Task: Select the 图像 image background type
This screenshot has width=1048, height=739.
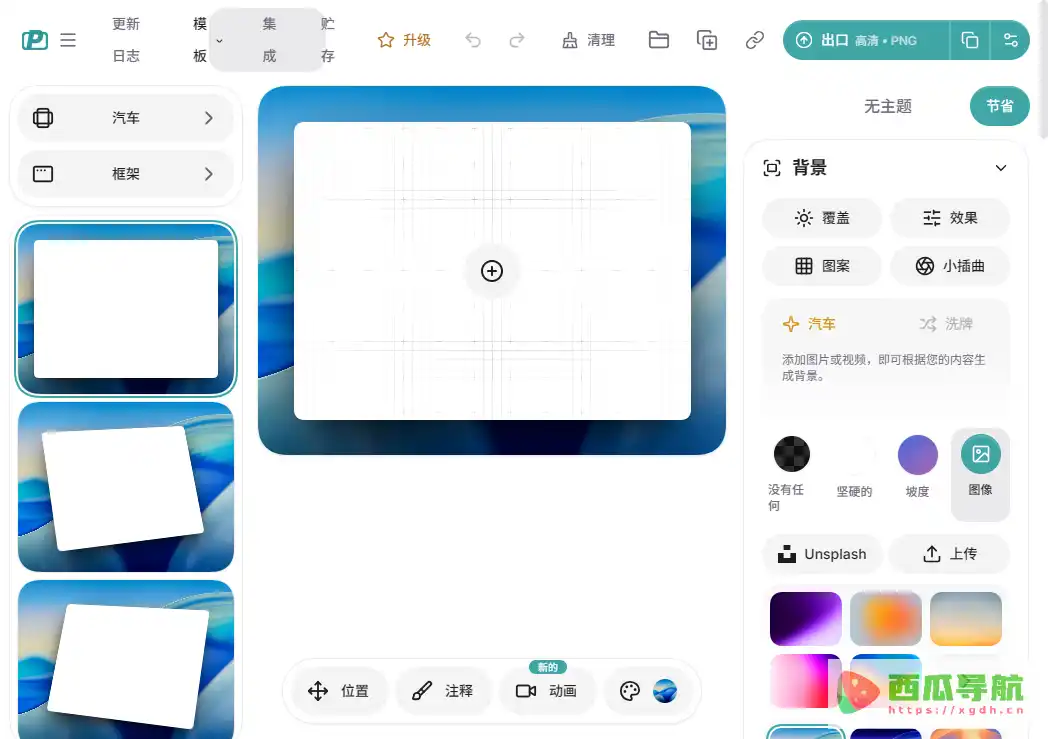Action: [980, 473]
